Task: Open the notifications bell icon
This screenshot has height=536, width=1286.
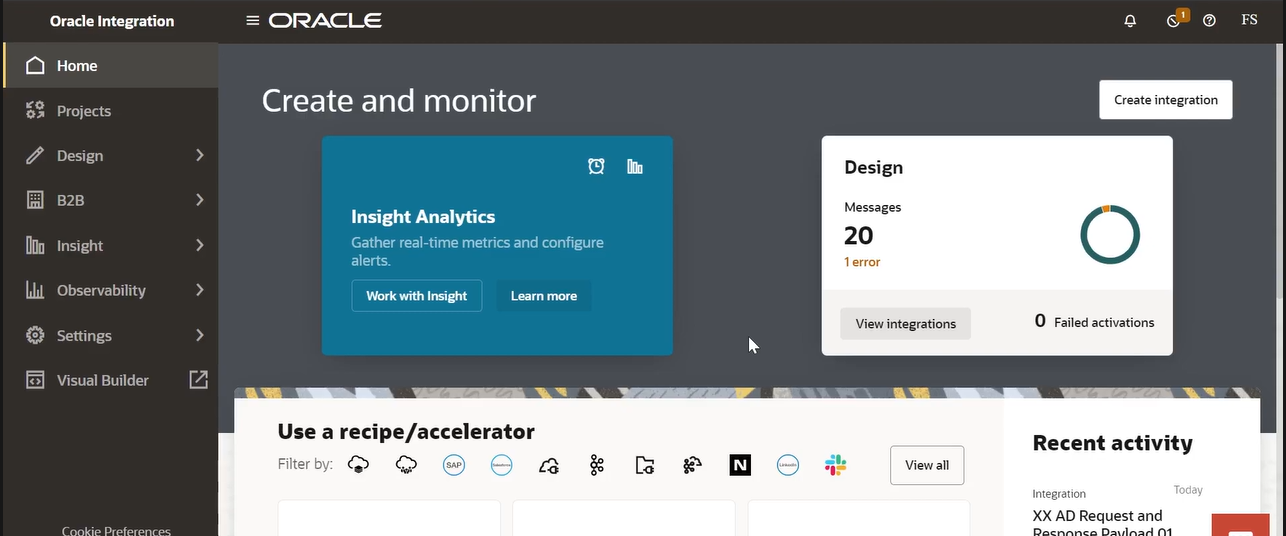Action: click(1130, 20)
